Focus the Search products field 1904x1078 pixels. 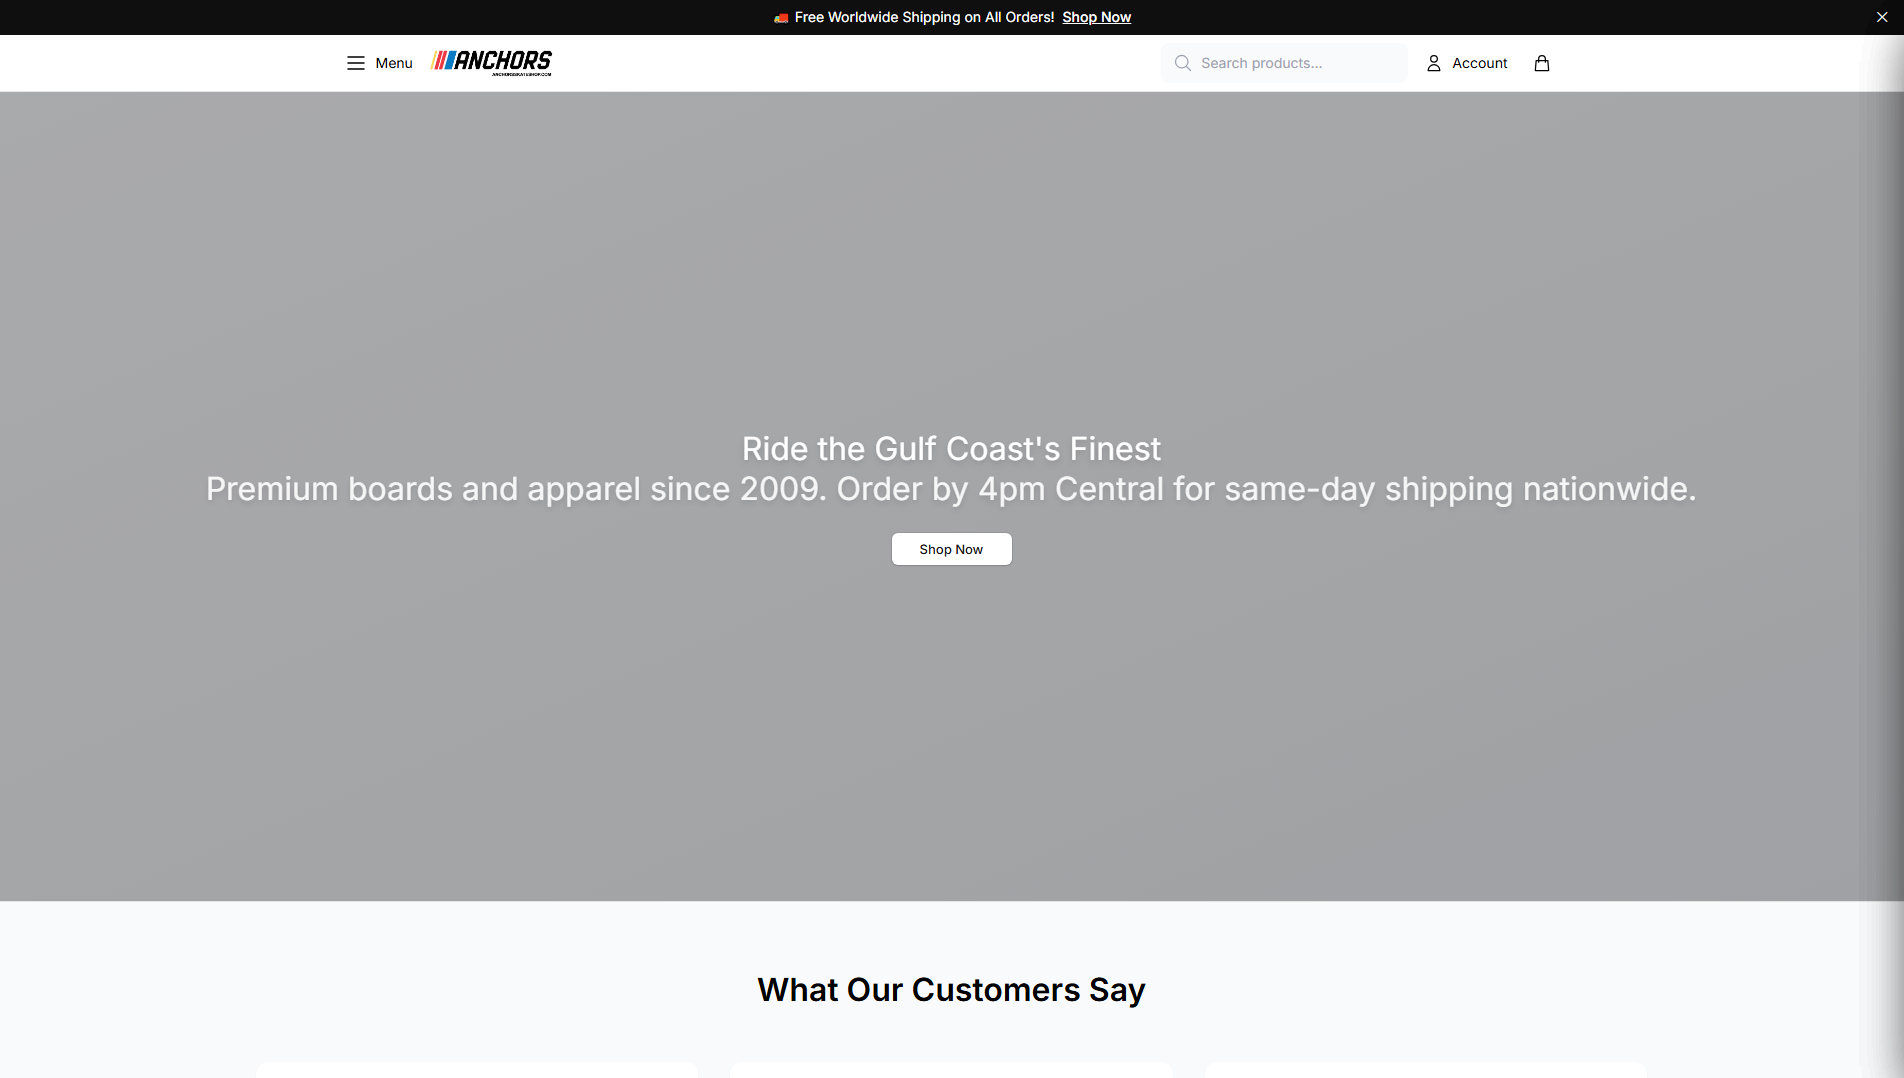point(1284,63)
